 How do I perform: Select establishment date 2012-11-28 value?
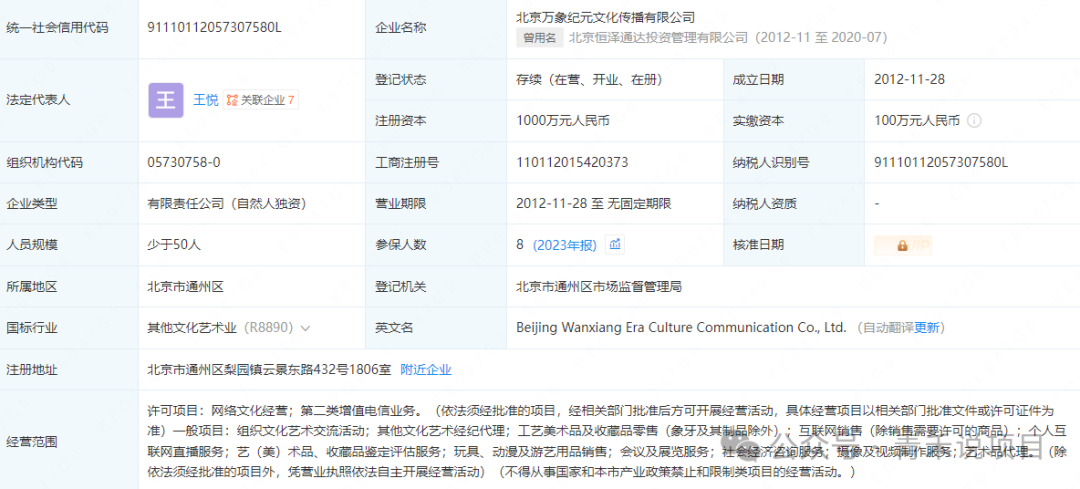click(909, 80)
